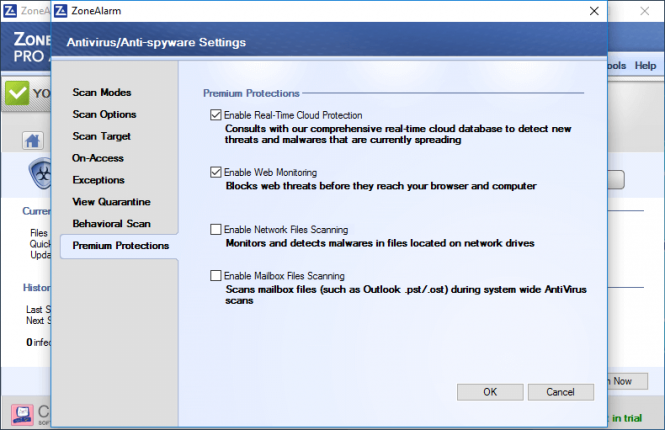Select View Quarantine in sidebar
Viewport: 665px width, 430px height.
click(111, 202)
